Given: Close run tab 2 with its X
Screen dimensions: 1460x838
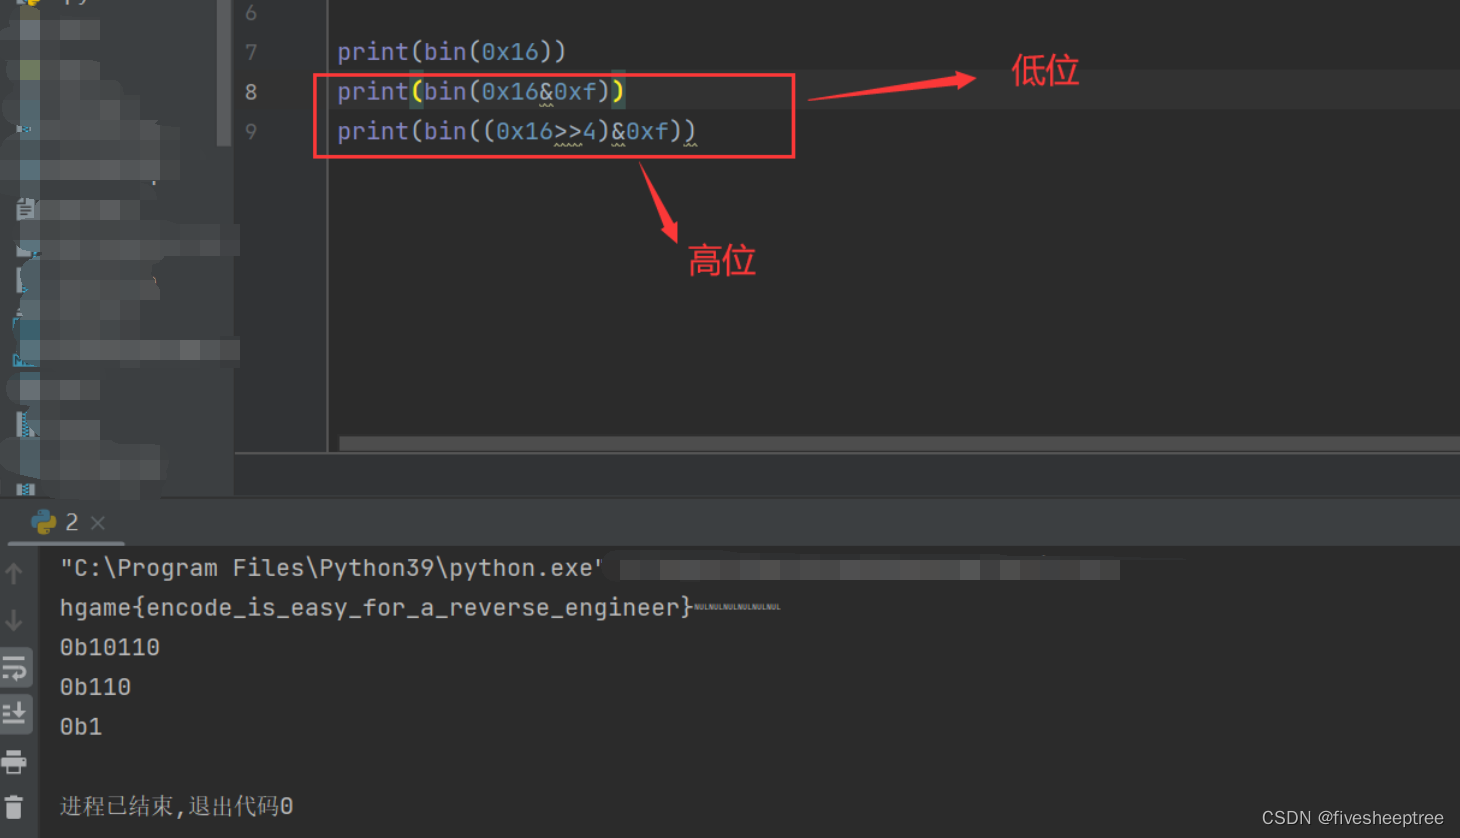Looking at the screenshot, I should 95,522.
